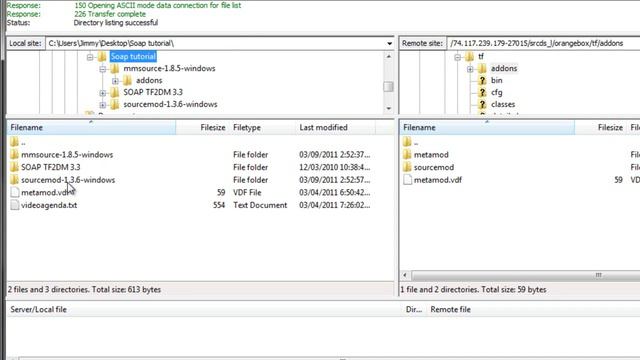This screenshot has width=640, height=360.
Task: Select metamod folder in remote file list
Action: [x=431, y=155]
